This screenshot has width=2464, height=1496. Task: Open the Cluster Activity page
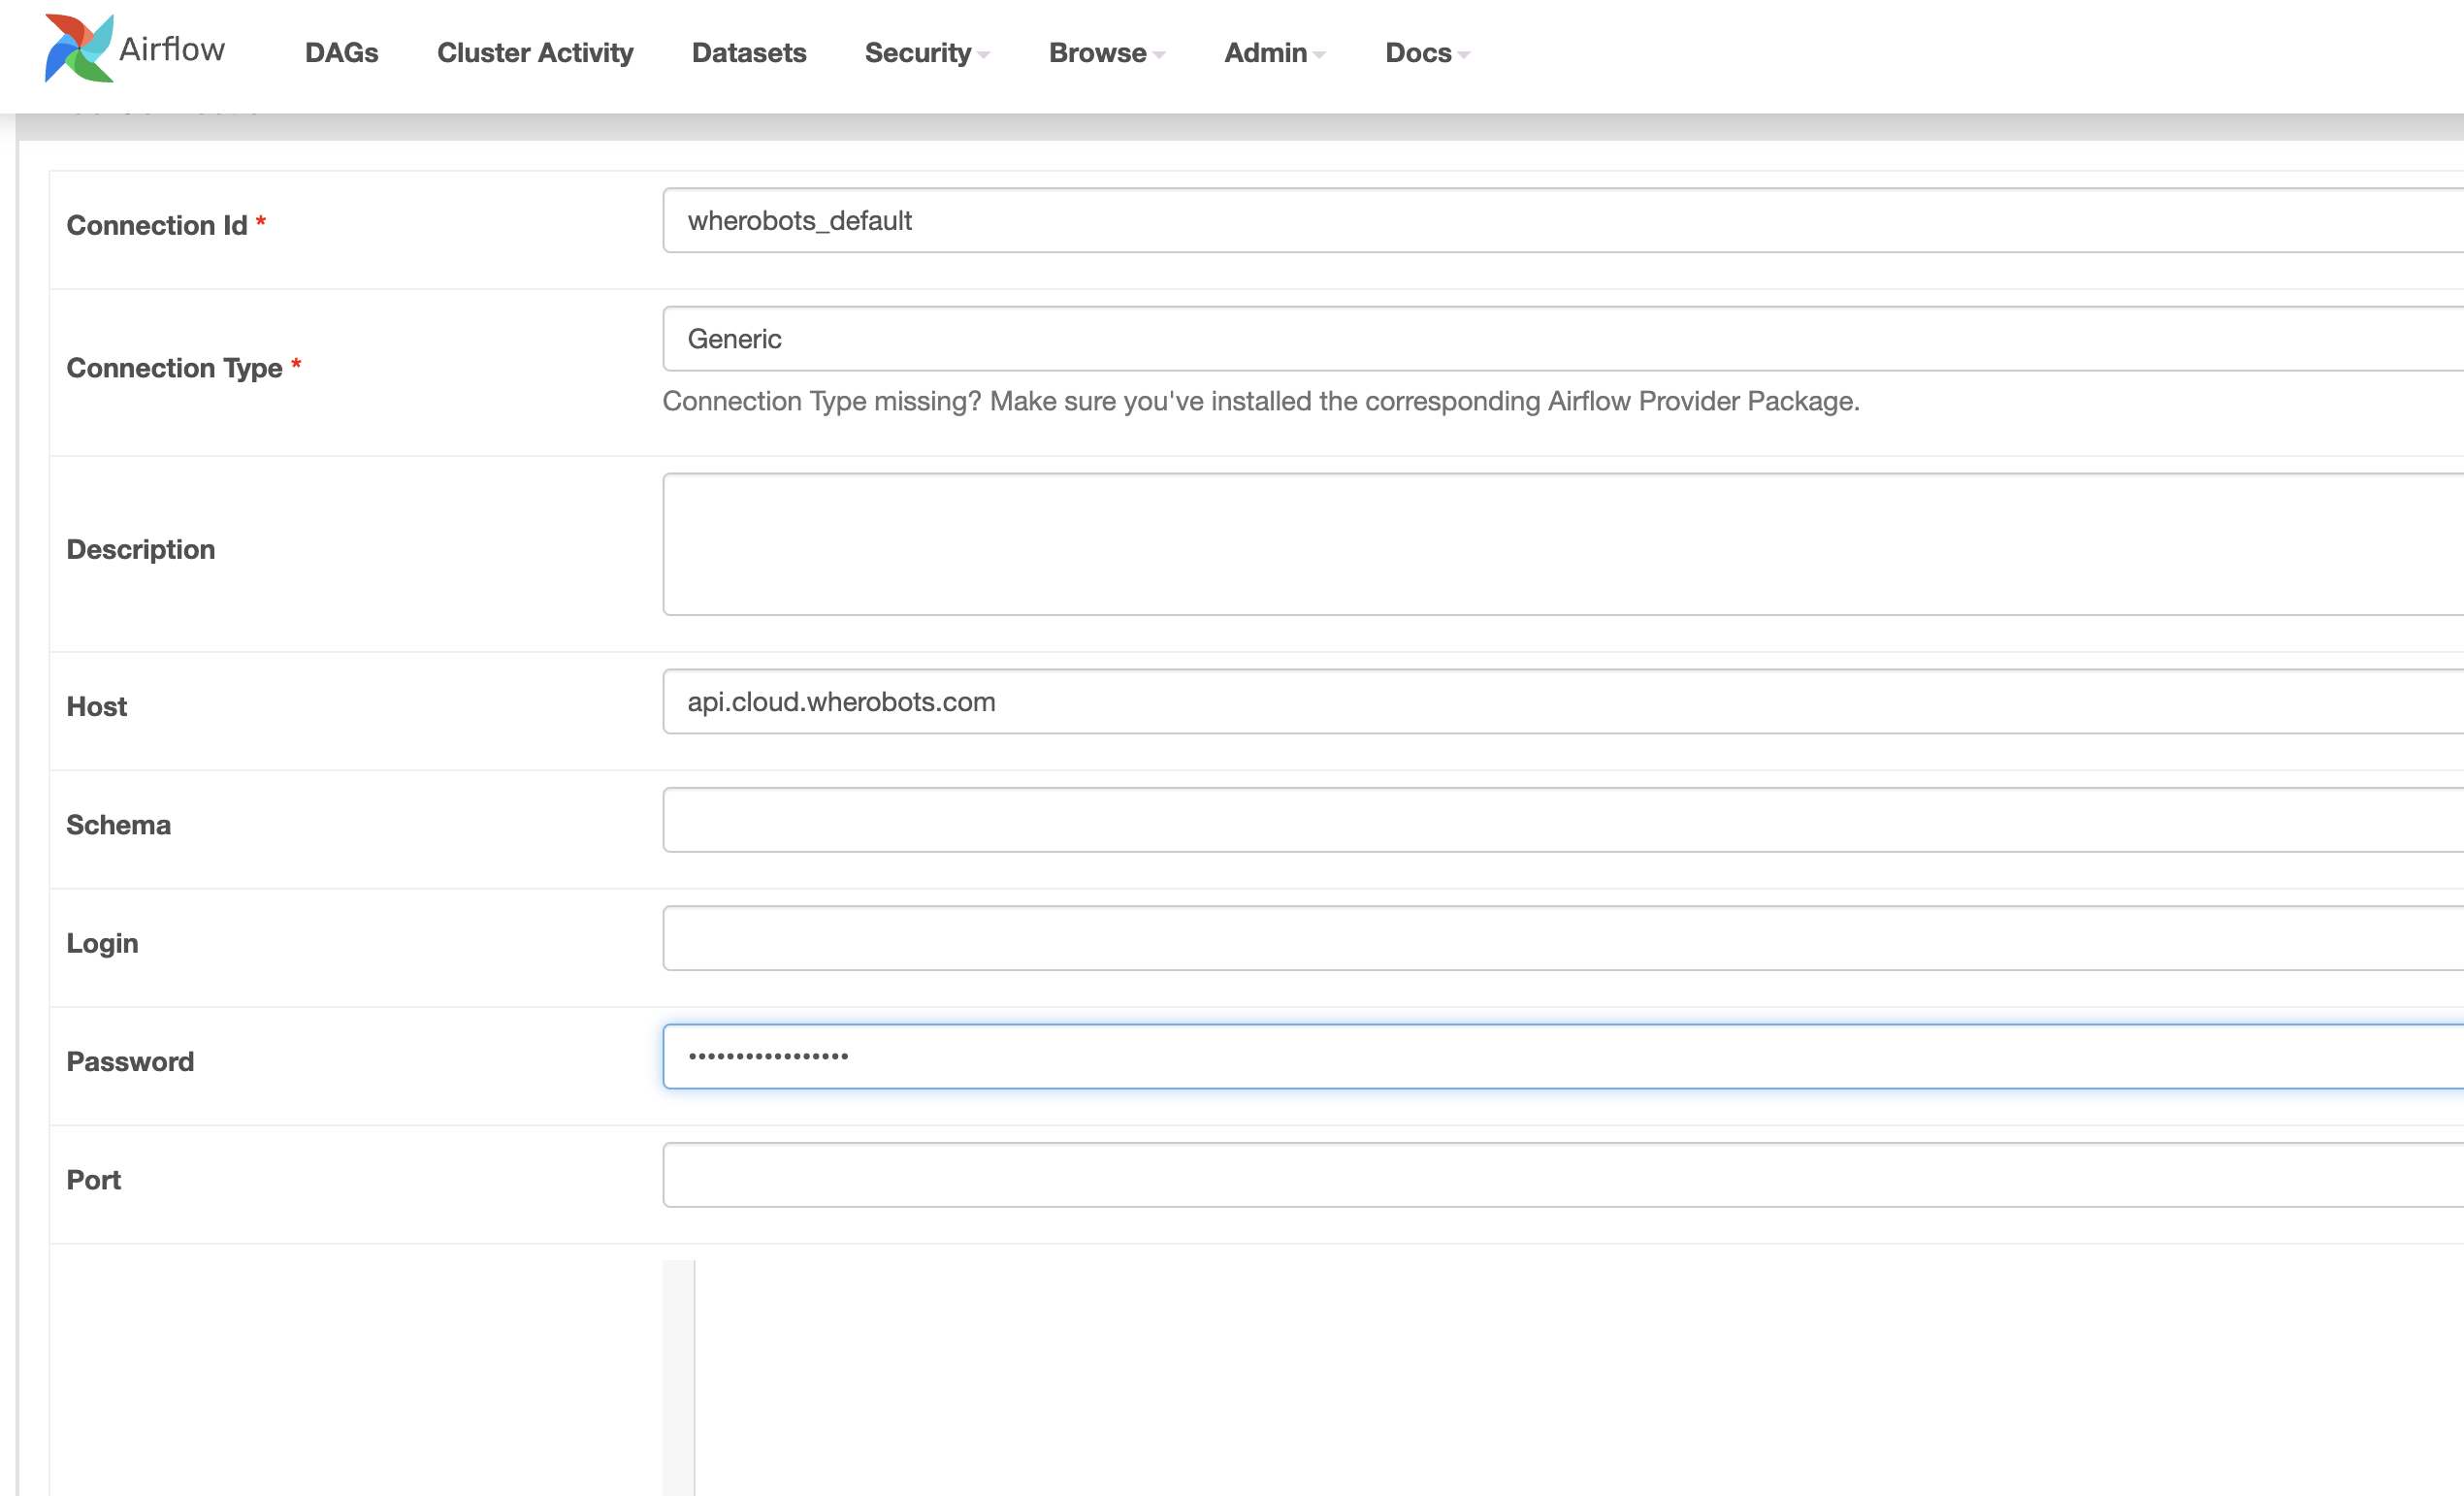pyautogui.click(x=534, y=53)
